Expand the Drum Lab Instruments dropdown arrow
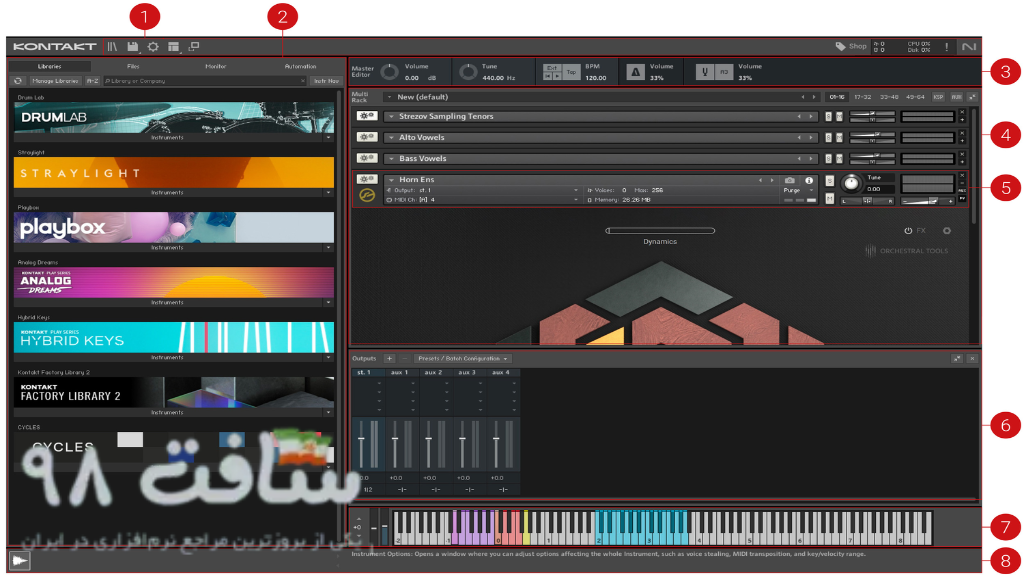The height and width of the screenshot is (576, 1024). [328, 138]
